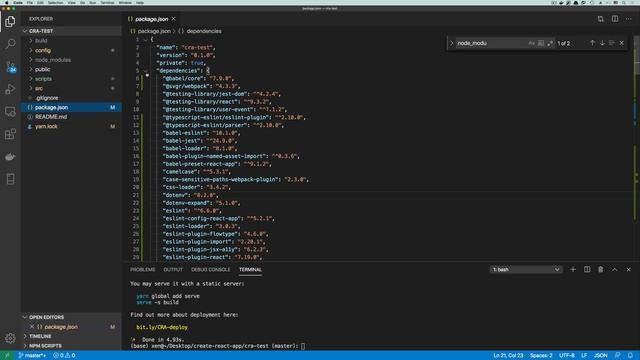Open the Manage gear menu
Screen dimensions: 640x360
coord(10,338)
